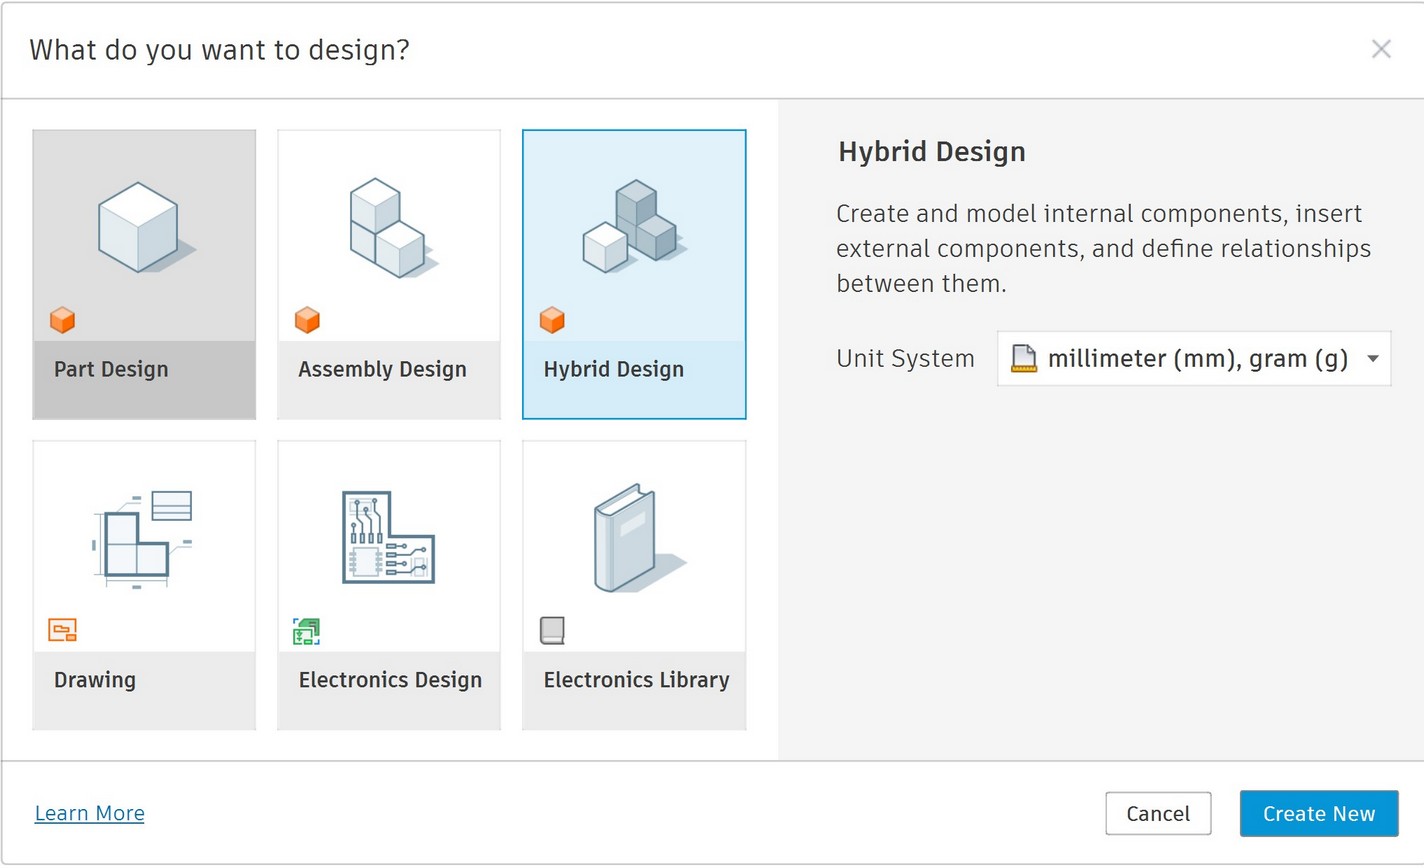Click the green schematic badge on Electronics Design
The height and width of the screenshot is (868, 1424).
tap(306, 631)
